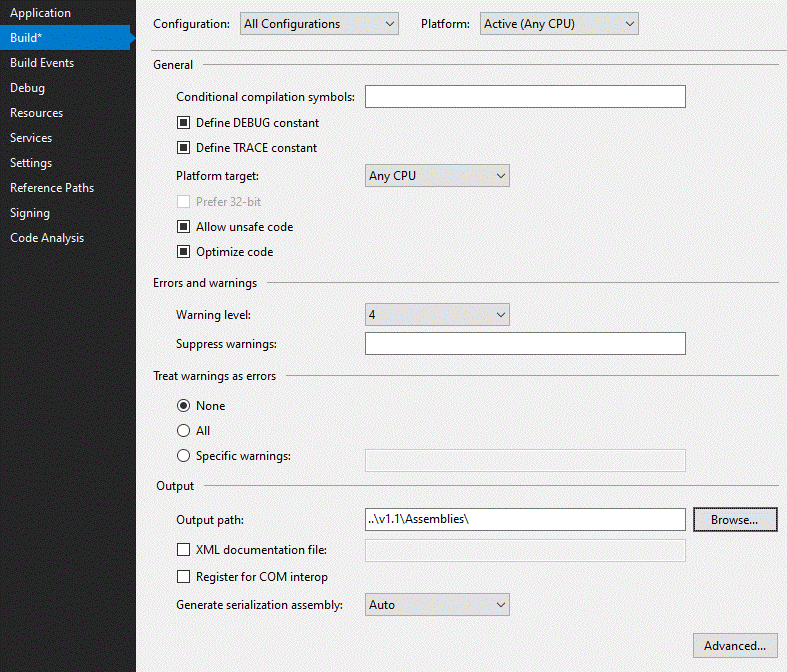Click into the Output path field
Viewport: 787px width, 672px height.
[525, 519]
